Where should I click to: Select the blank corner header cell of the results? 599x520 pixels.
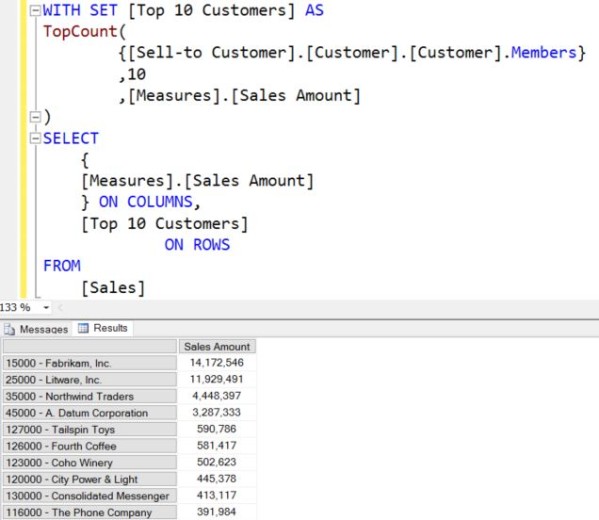coord(90,347)
